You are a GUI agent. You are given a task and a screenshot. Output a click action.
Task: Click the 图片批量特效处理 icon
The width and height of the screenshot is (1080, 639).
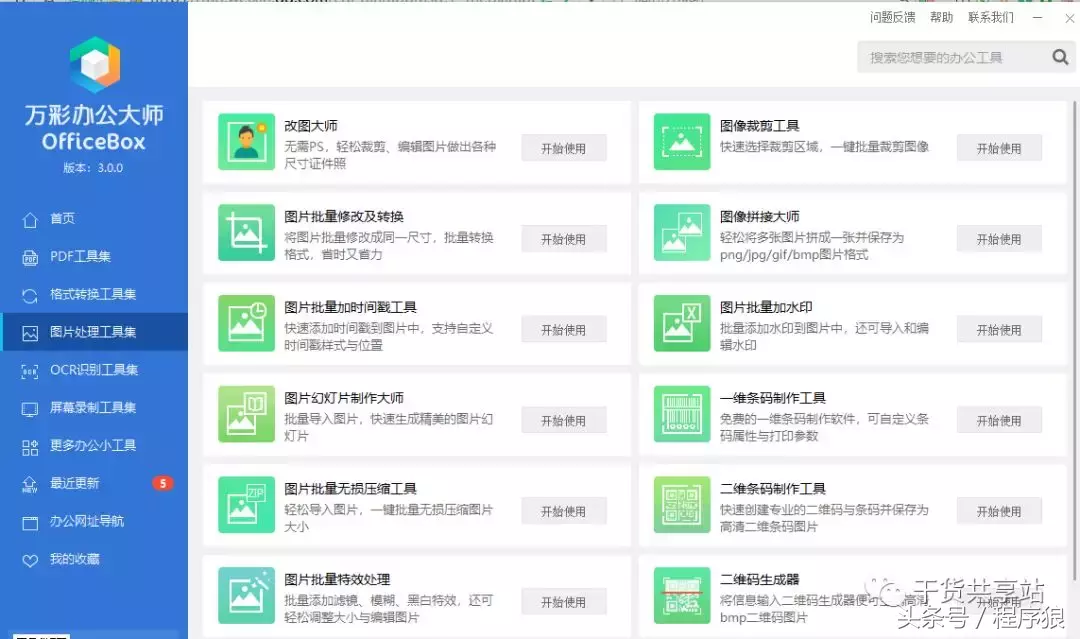pos(247,596)
